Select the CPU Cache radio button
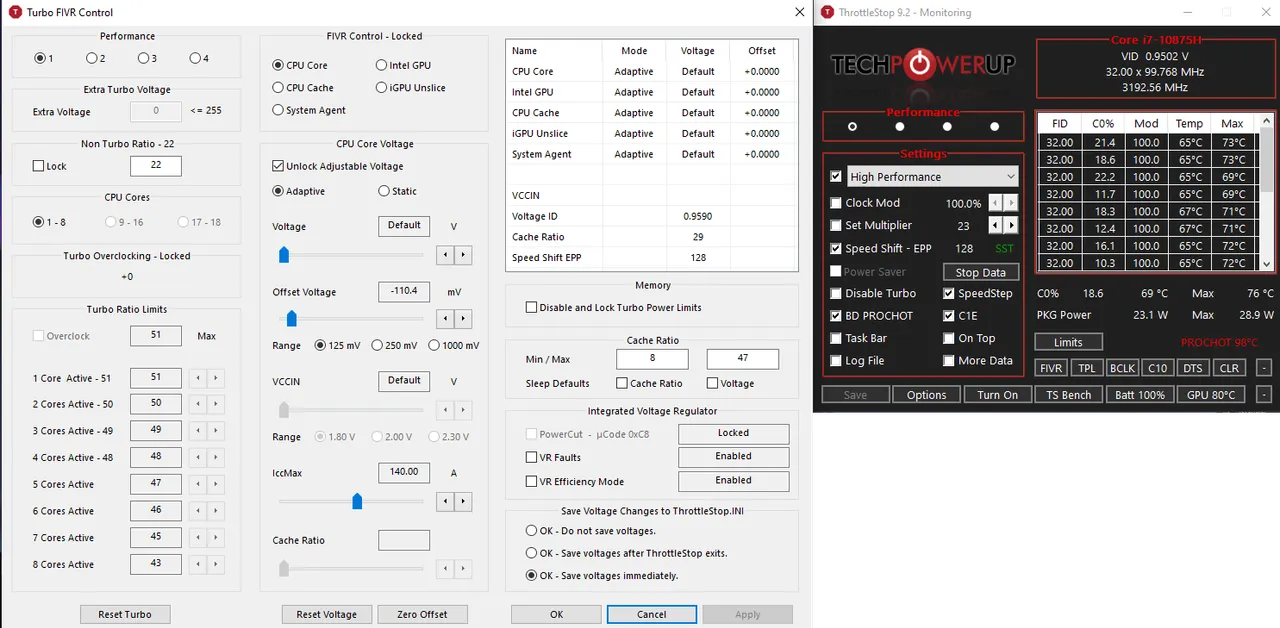The height and width of the screenshot is (628, 1280). [278, 88]
